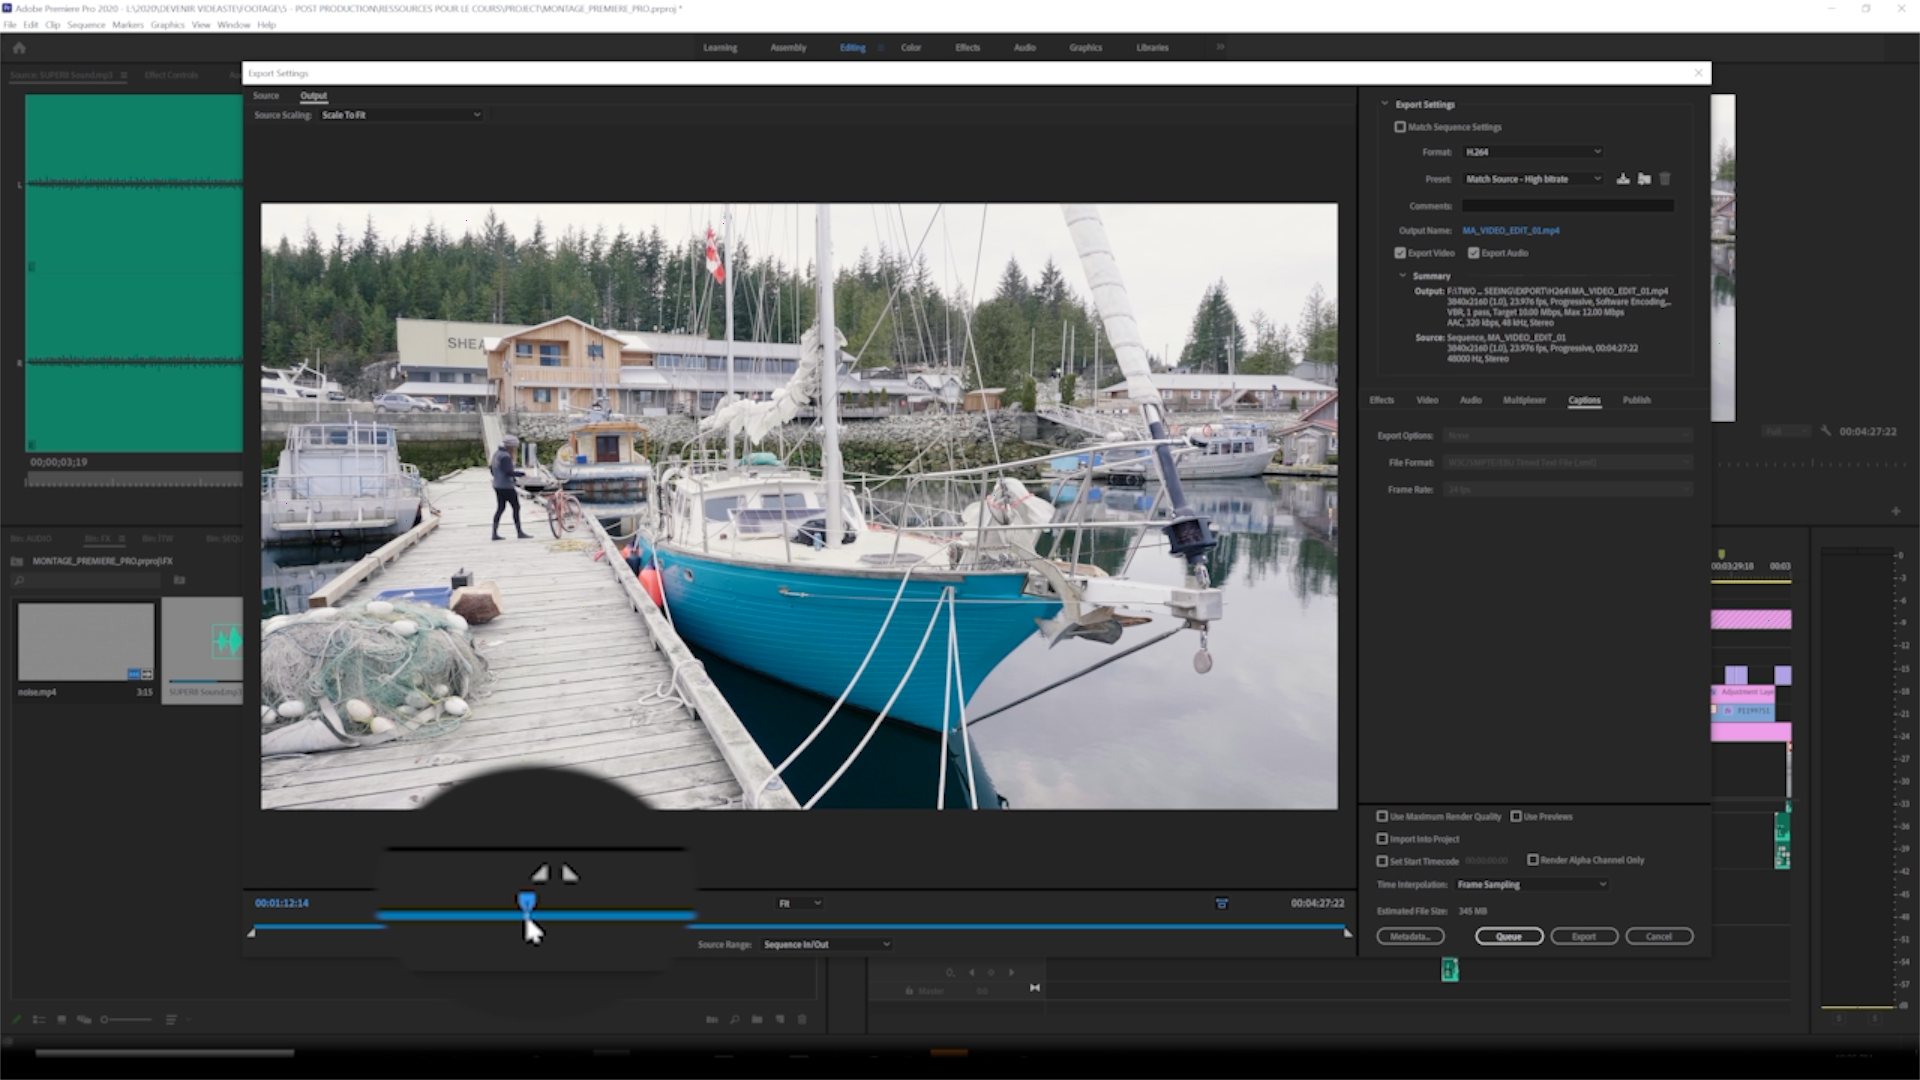Open the Preset Match Source dropdown
This screenshot has height=1080, width=1920.
[x=1532, y=179]
